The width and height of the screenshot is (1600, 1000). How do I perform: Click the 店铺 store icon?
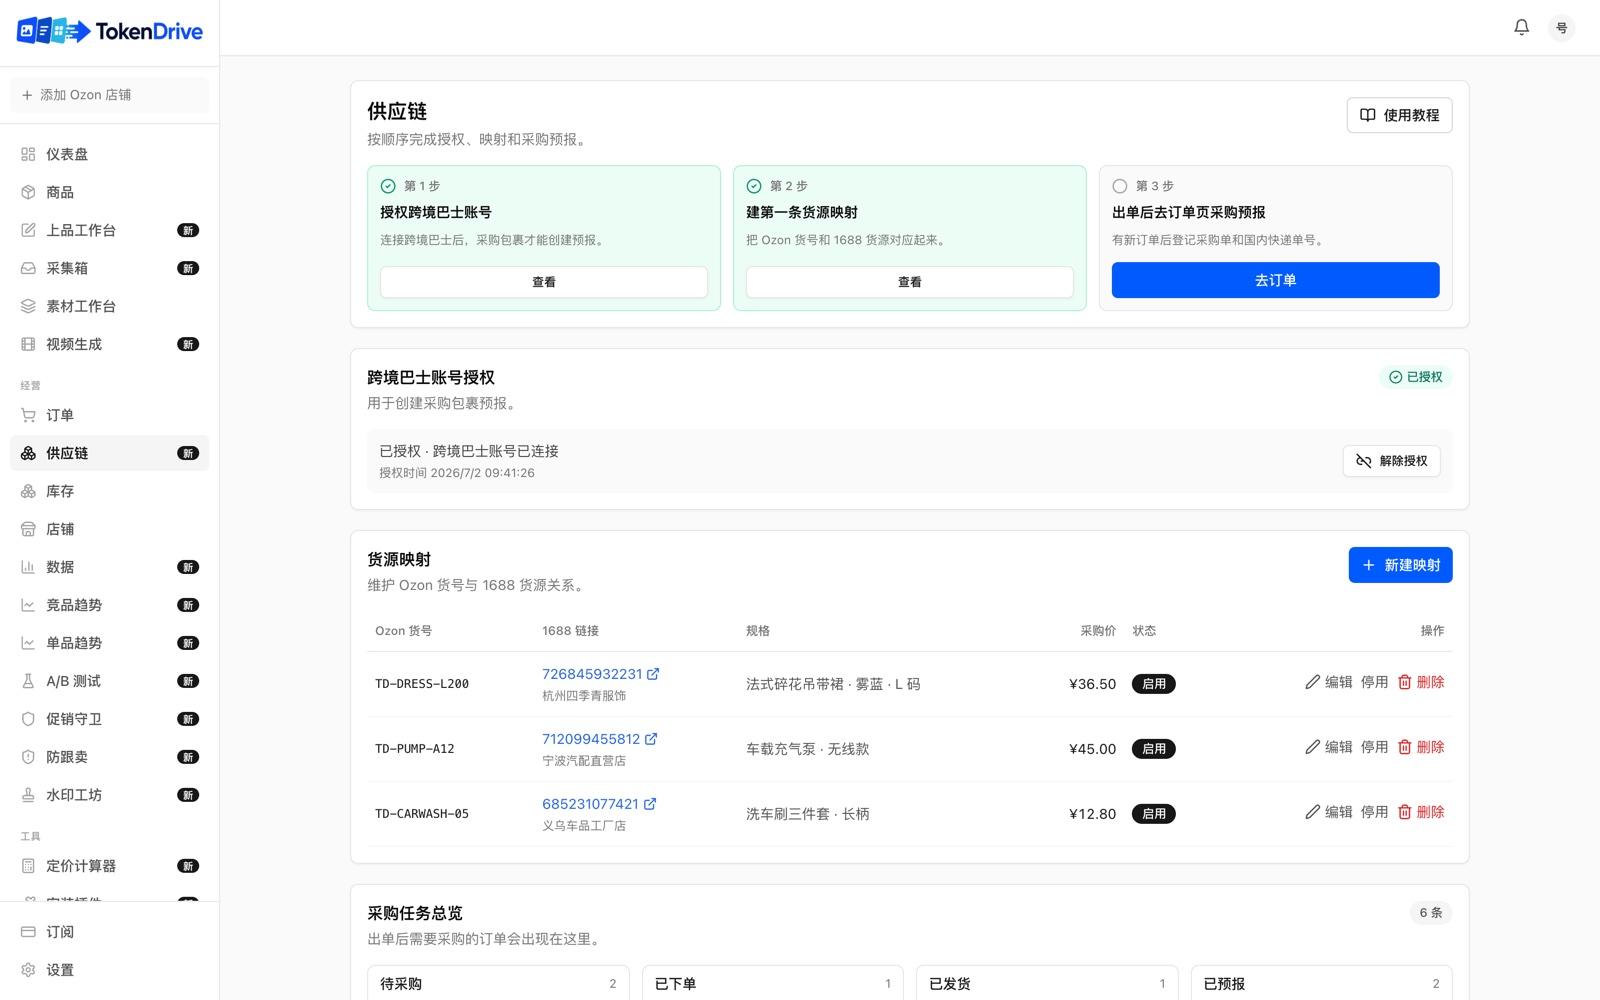click(x=28, y=529)
